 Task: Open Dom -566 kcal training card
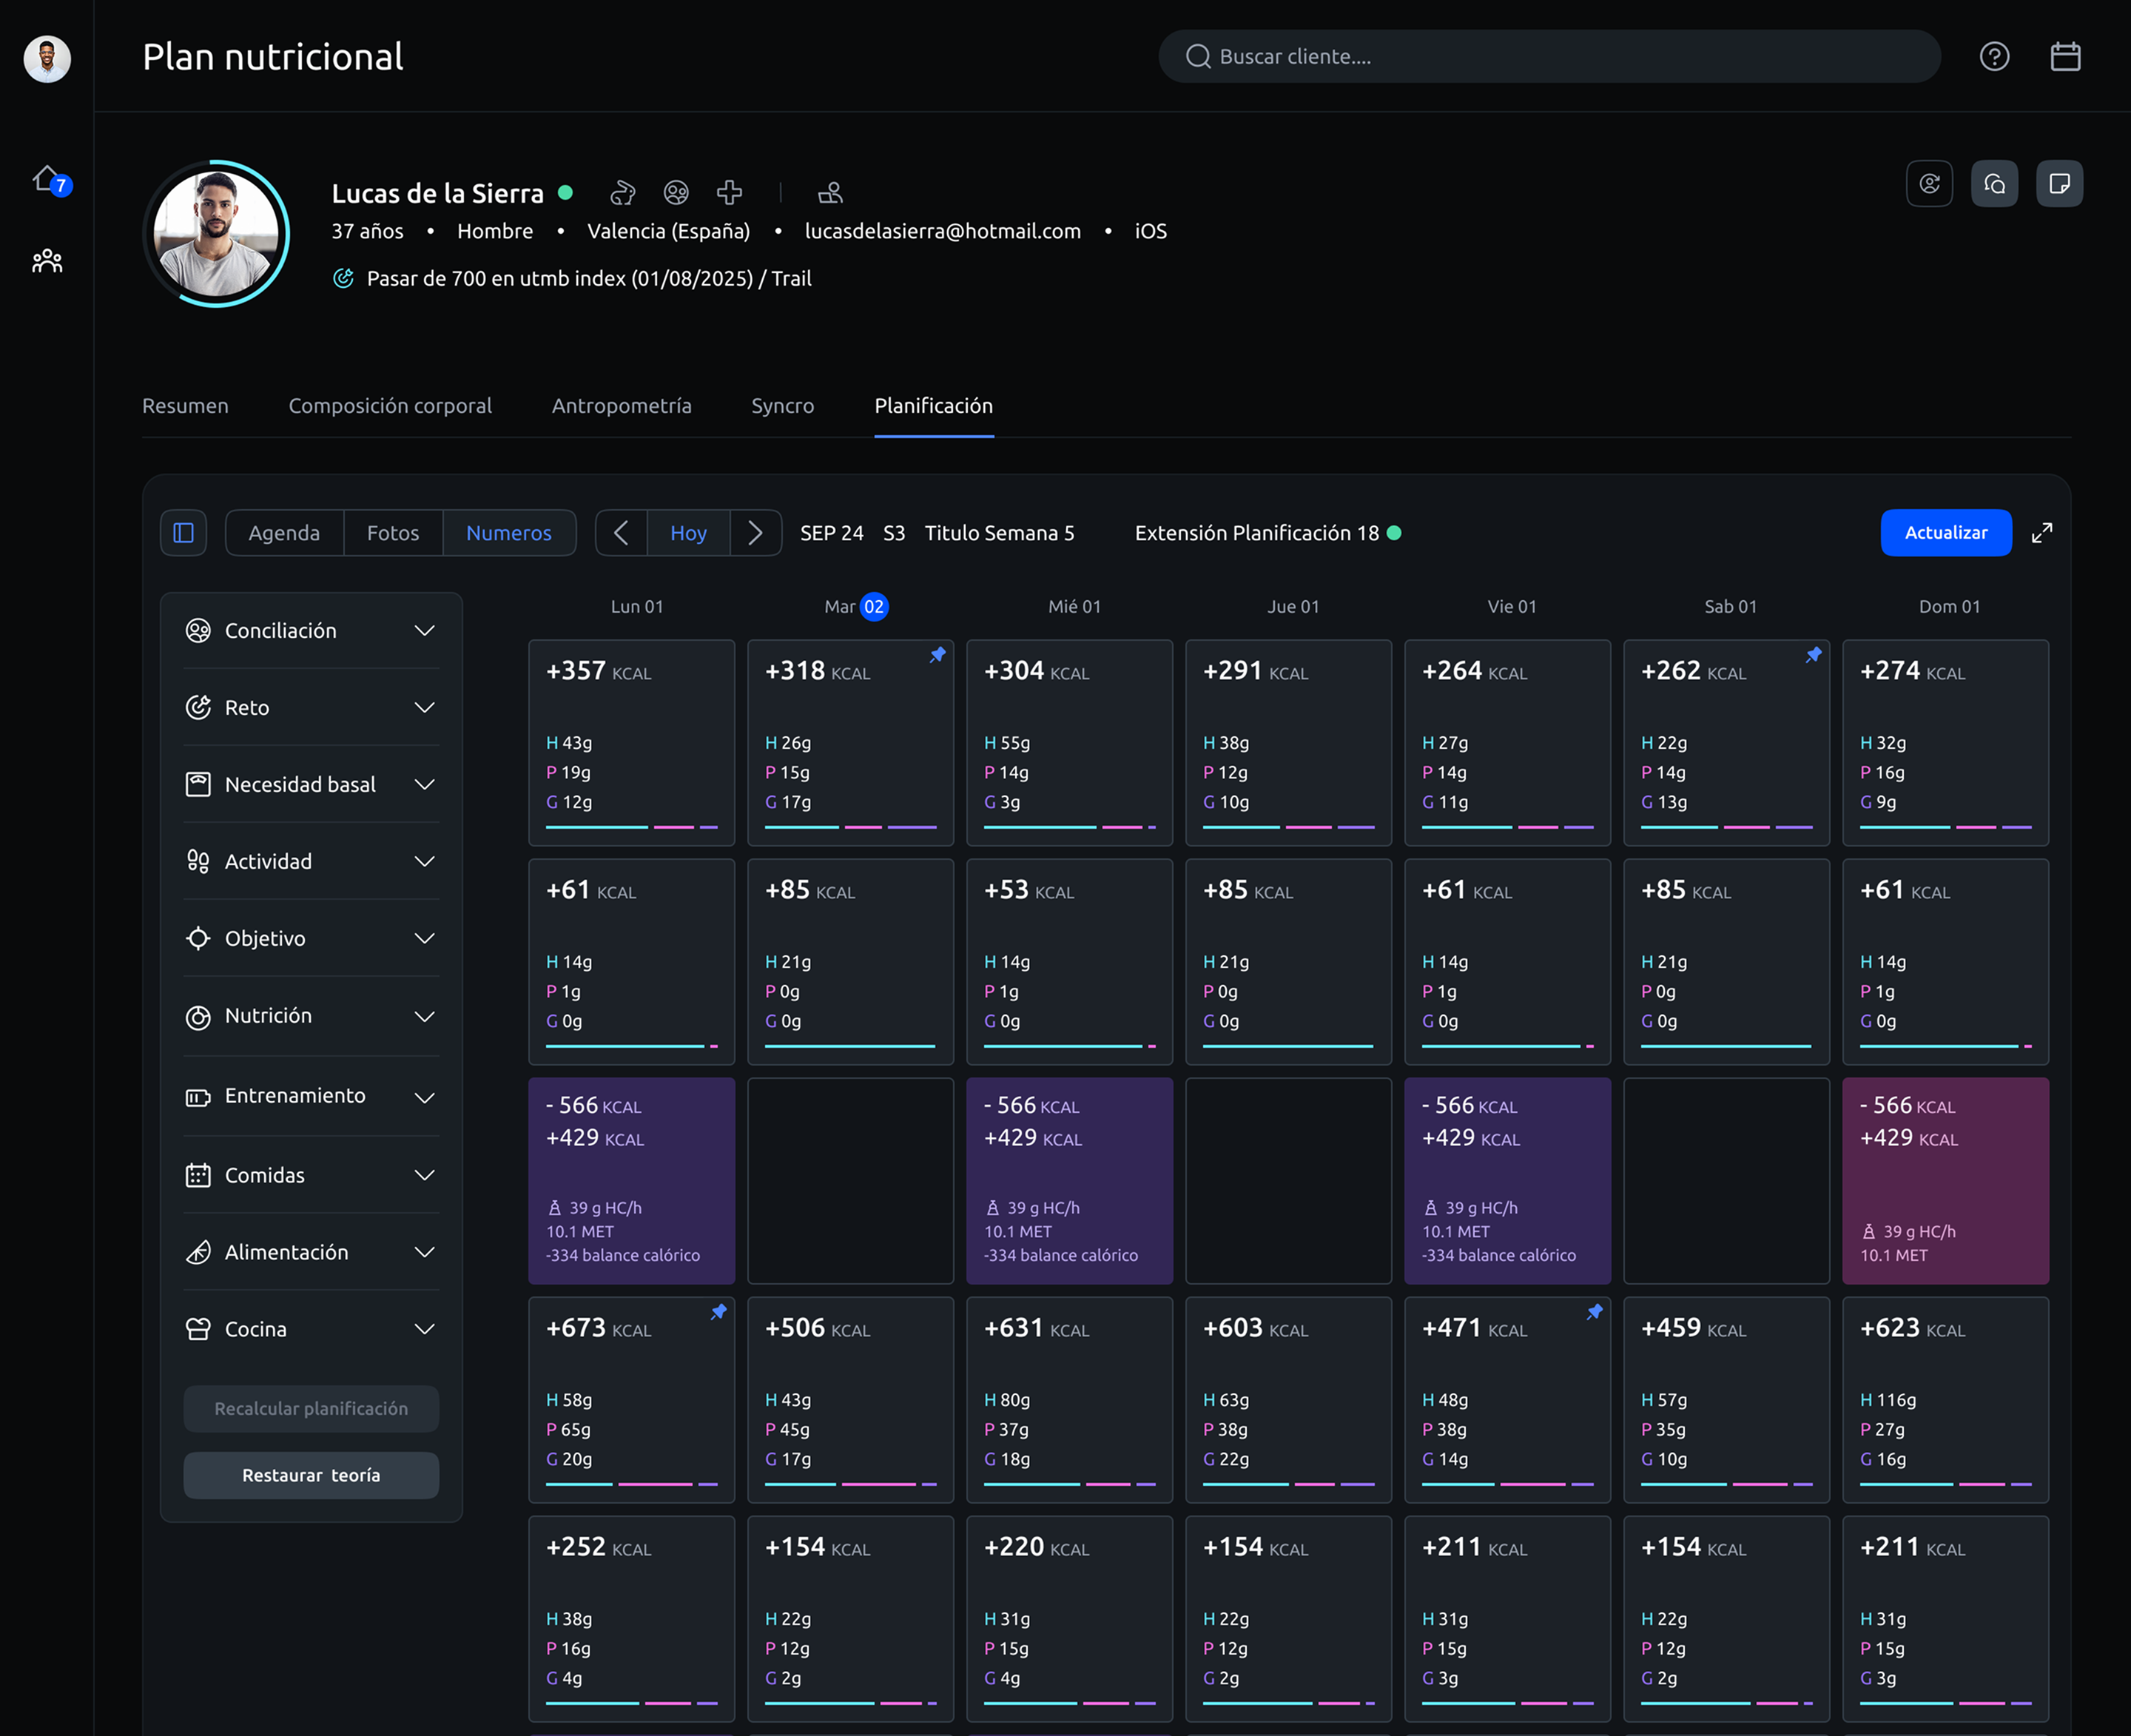(x=1945, y=1180)
